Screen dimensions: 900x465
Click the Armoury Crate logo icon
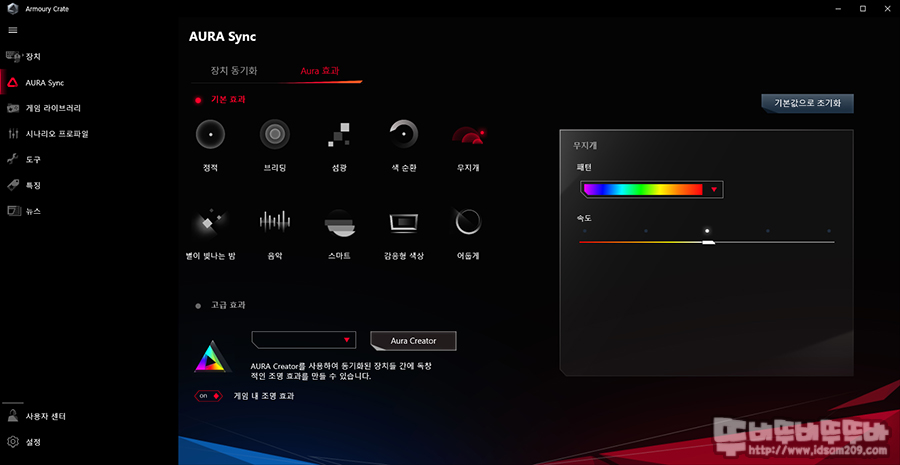click(13, 9)
